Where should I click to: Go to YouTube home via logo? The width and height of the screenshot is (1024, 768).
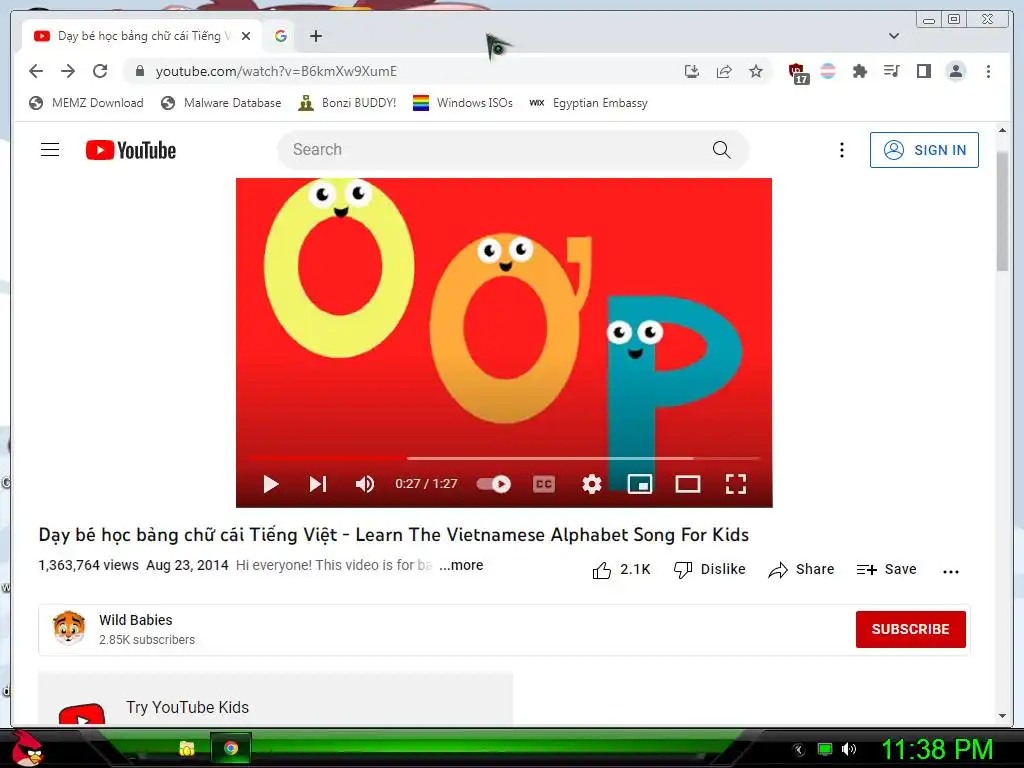coord(131,150)
